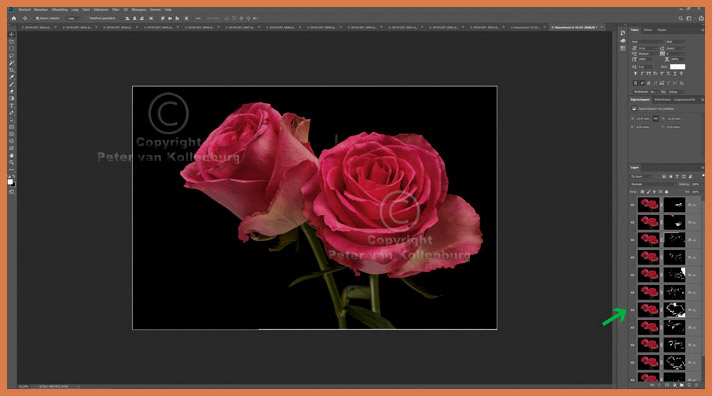Toggle the transform controls checkbox in options bar
The height and width of the screenshot is (396, 712).
(x=86, y=18)
